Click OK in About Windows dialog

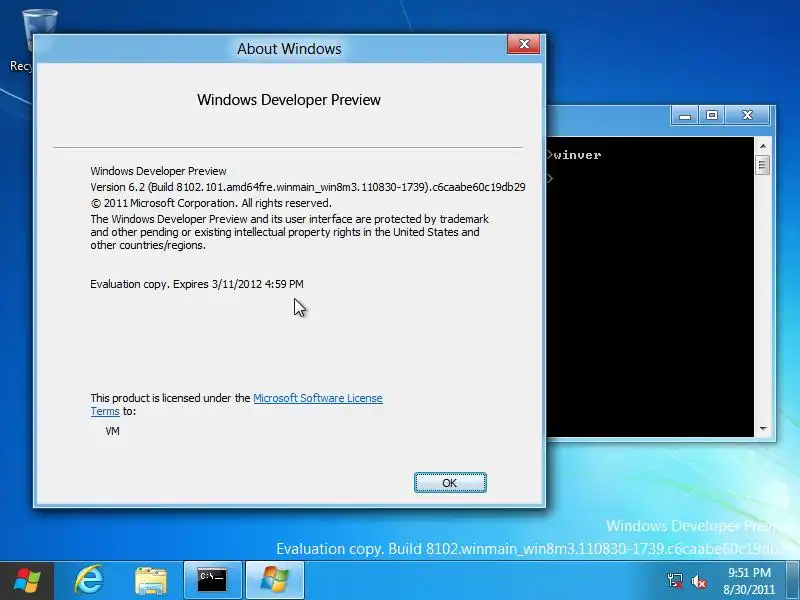450,483
